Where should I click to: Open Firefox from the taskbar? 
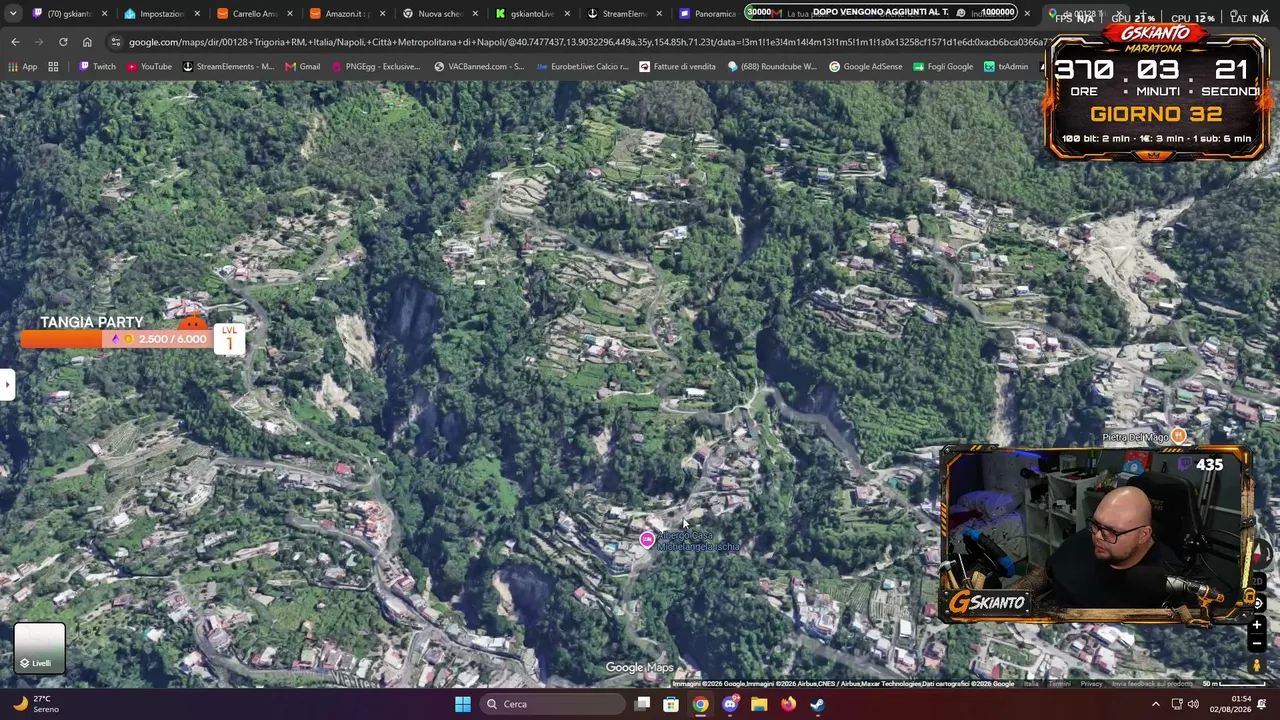pos(788,704)
